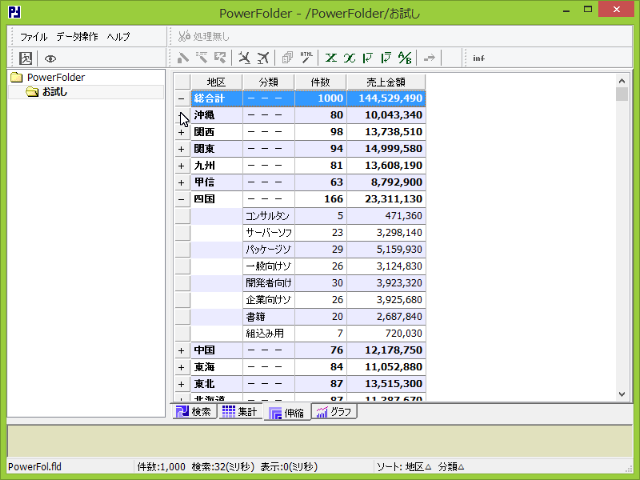Click the first green X toolbar icon
The image size is (640, 480).
click(331, 58)
